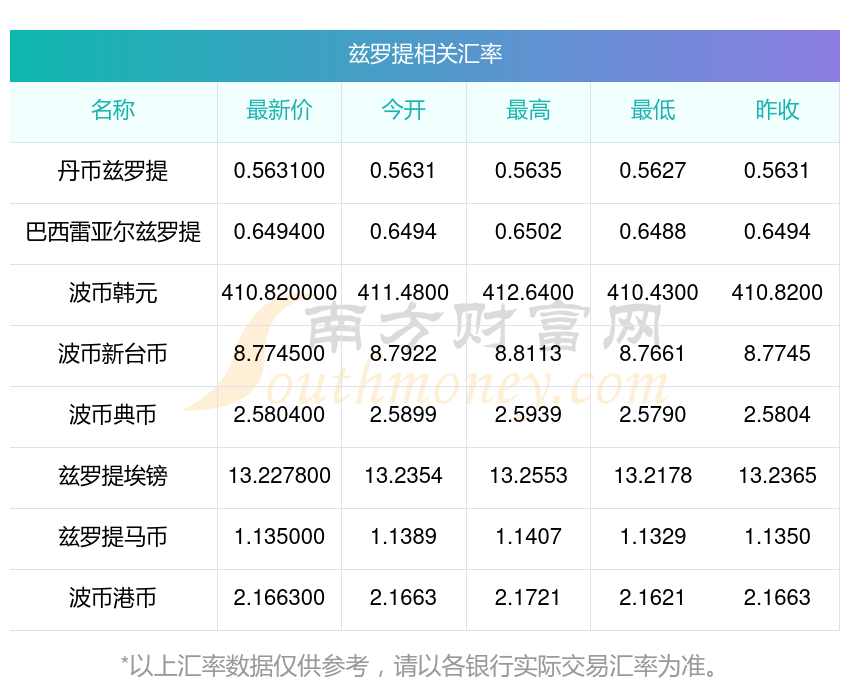Select the 兹罗提马币 row name
Viewport: 850px width, 697px height.
113,537
